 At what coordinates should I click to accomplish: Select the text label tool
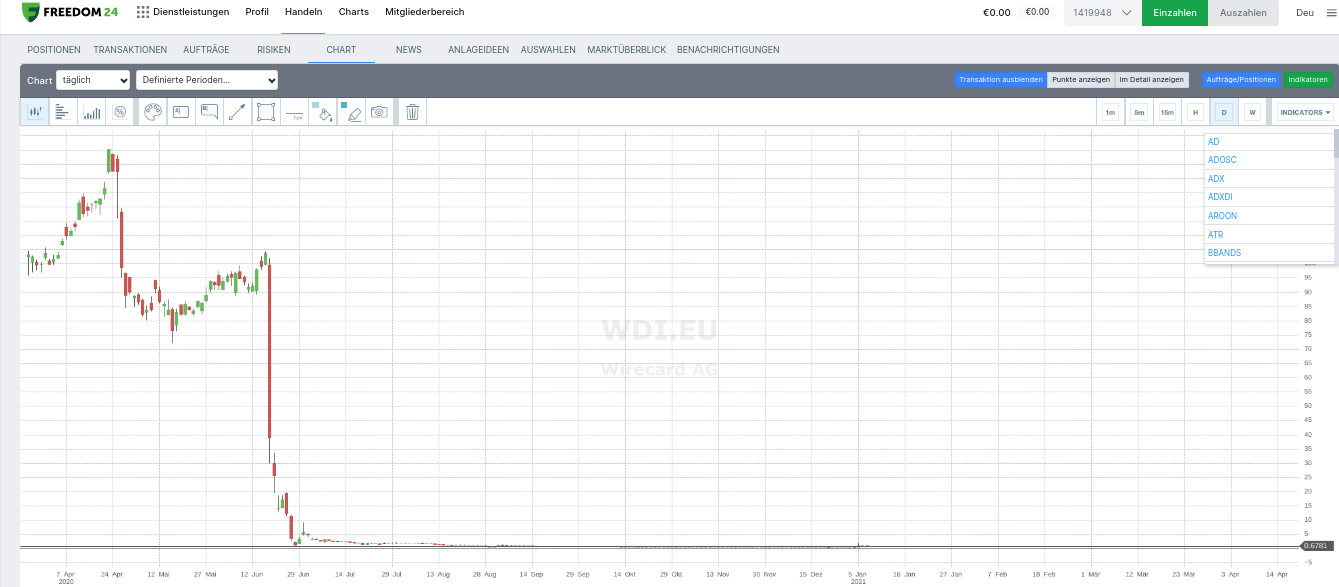[181, 113]
